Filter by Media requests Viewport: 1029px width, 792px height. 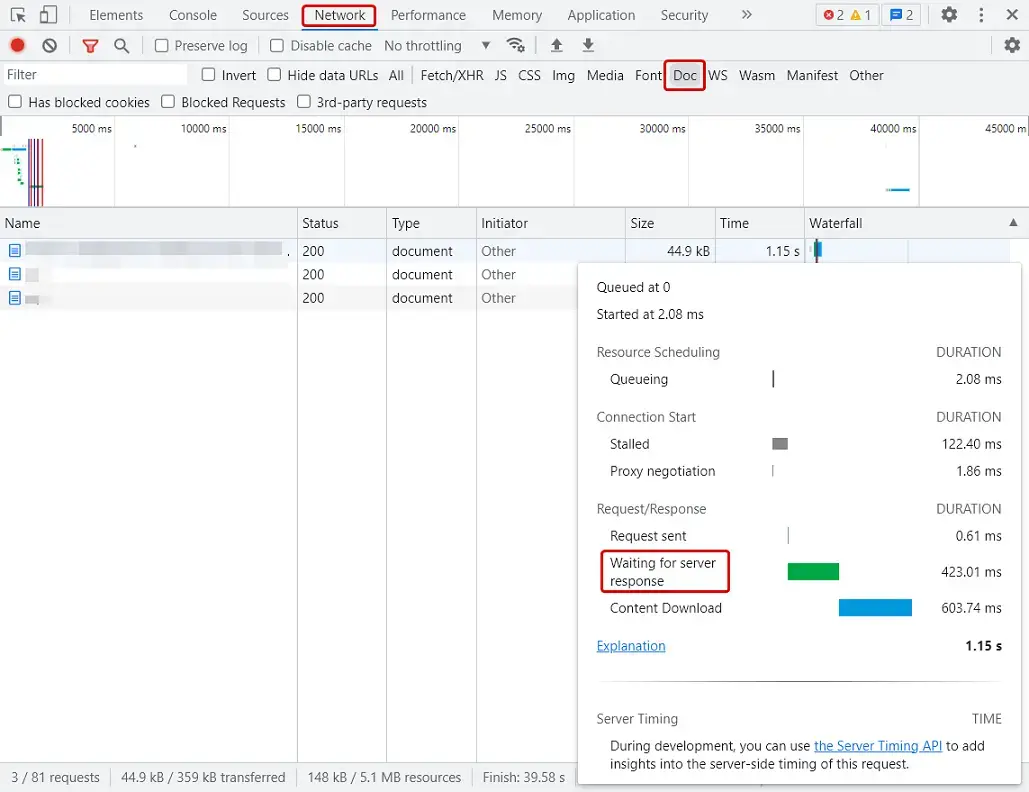(x=605, y=75)
